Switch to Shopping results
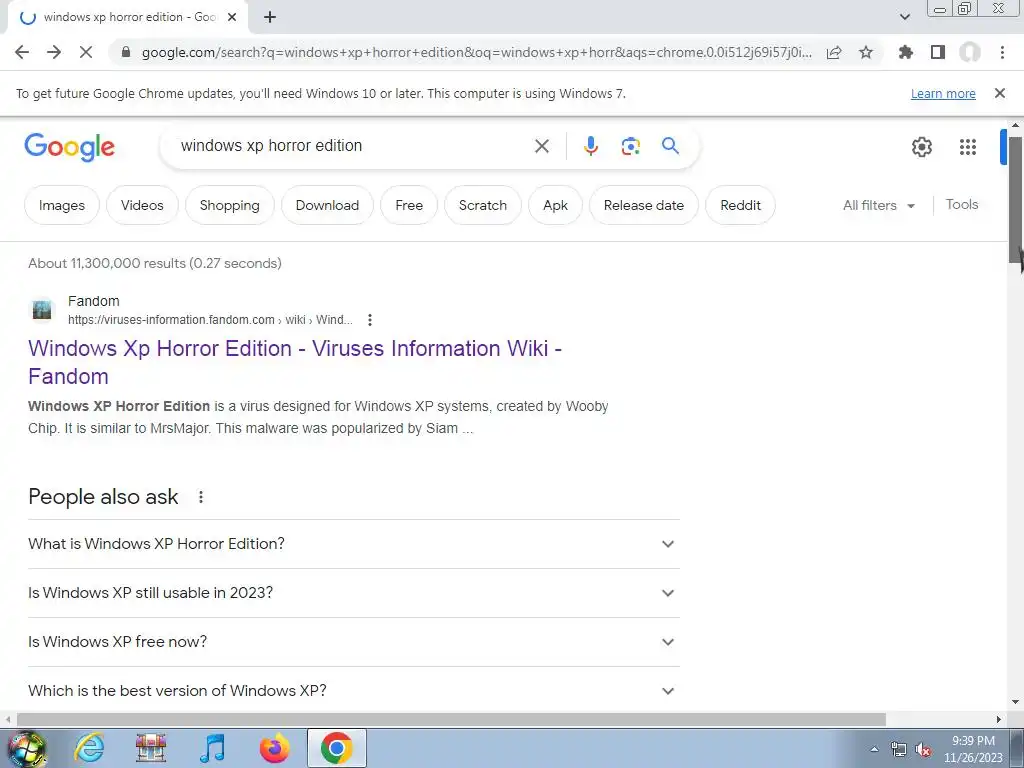 [x=230, y=205]
